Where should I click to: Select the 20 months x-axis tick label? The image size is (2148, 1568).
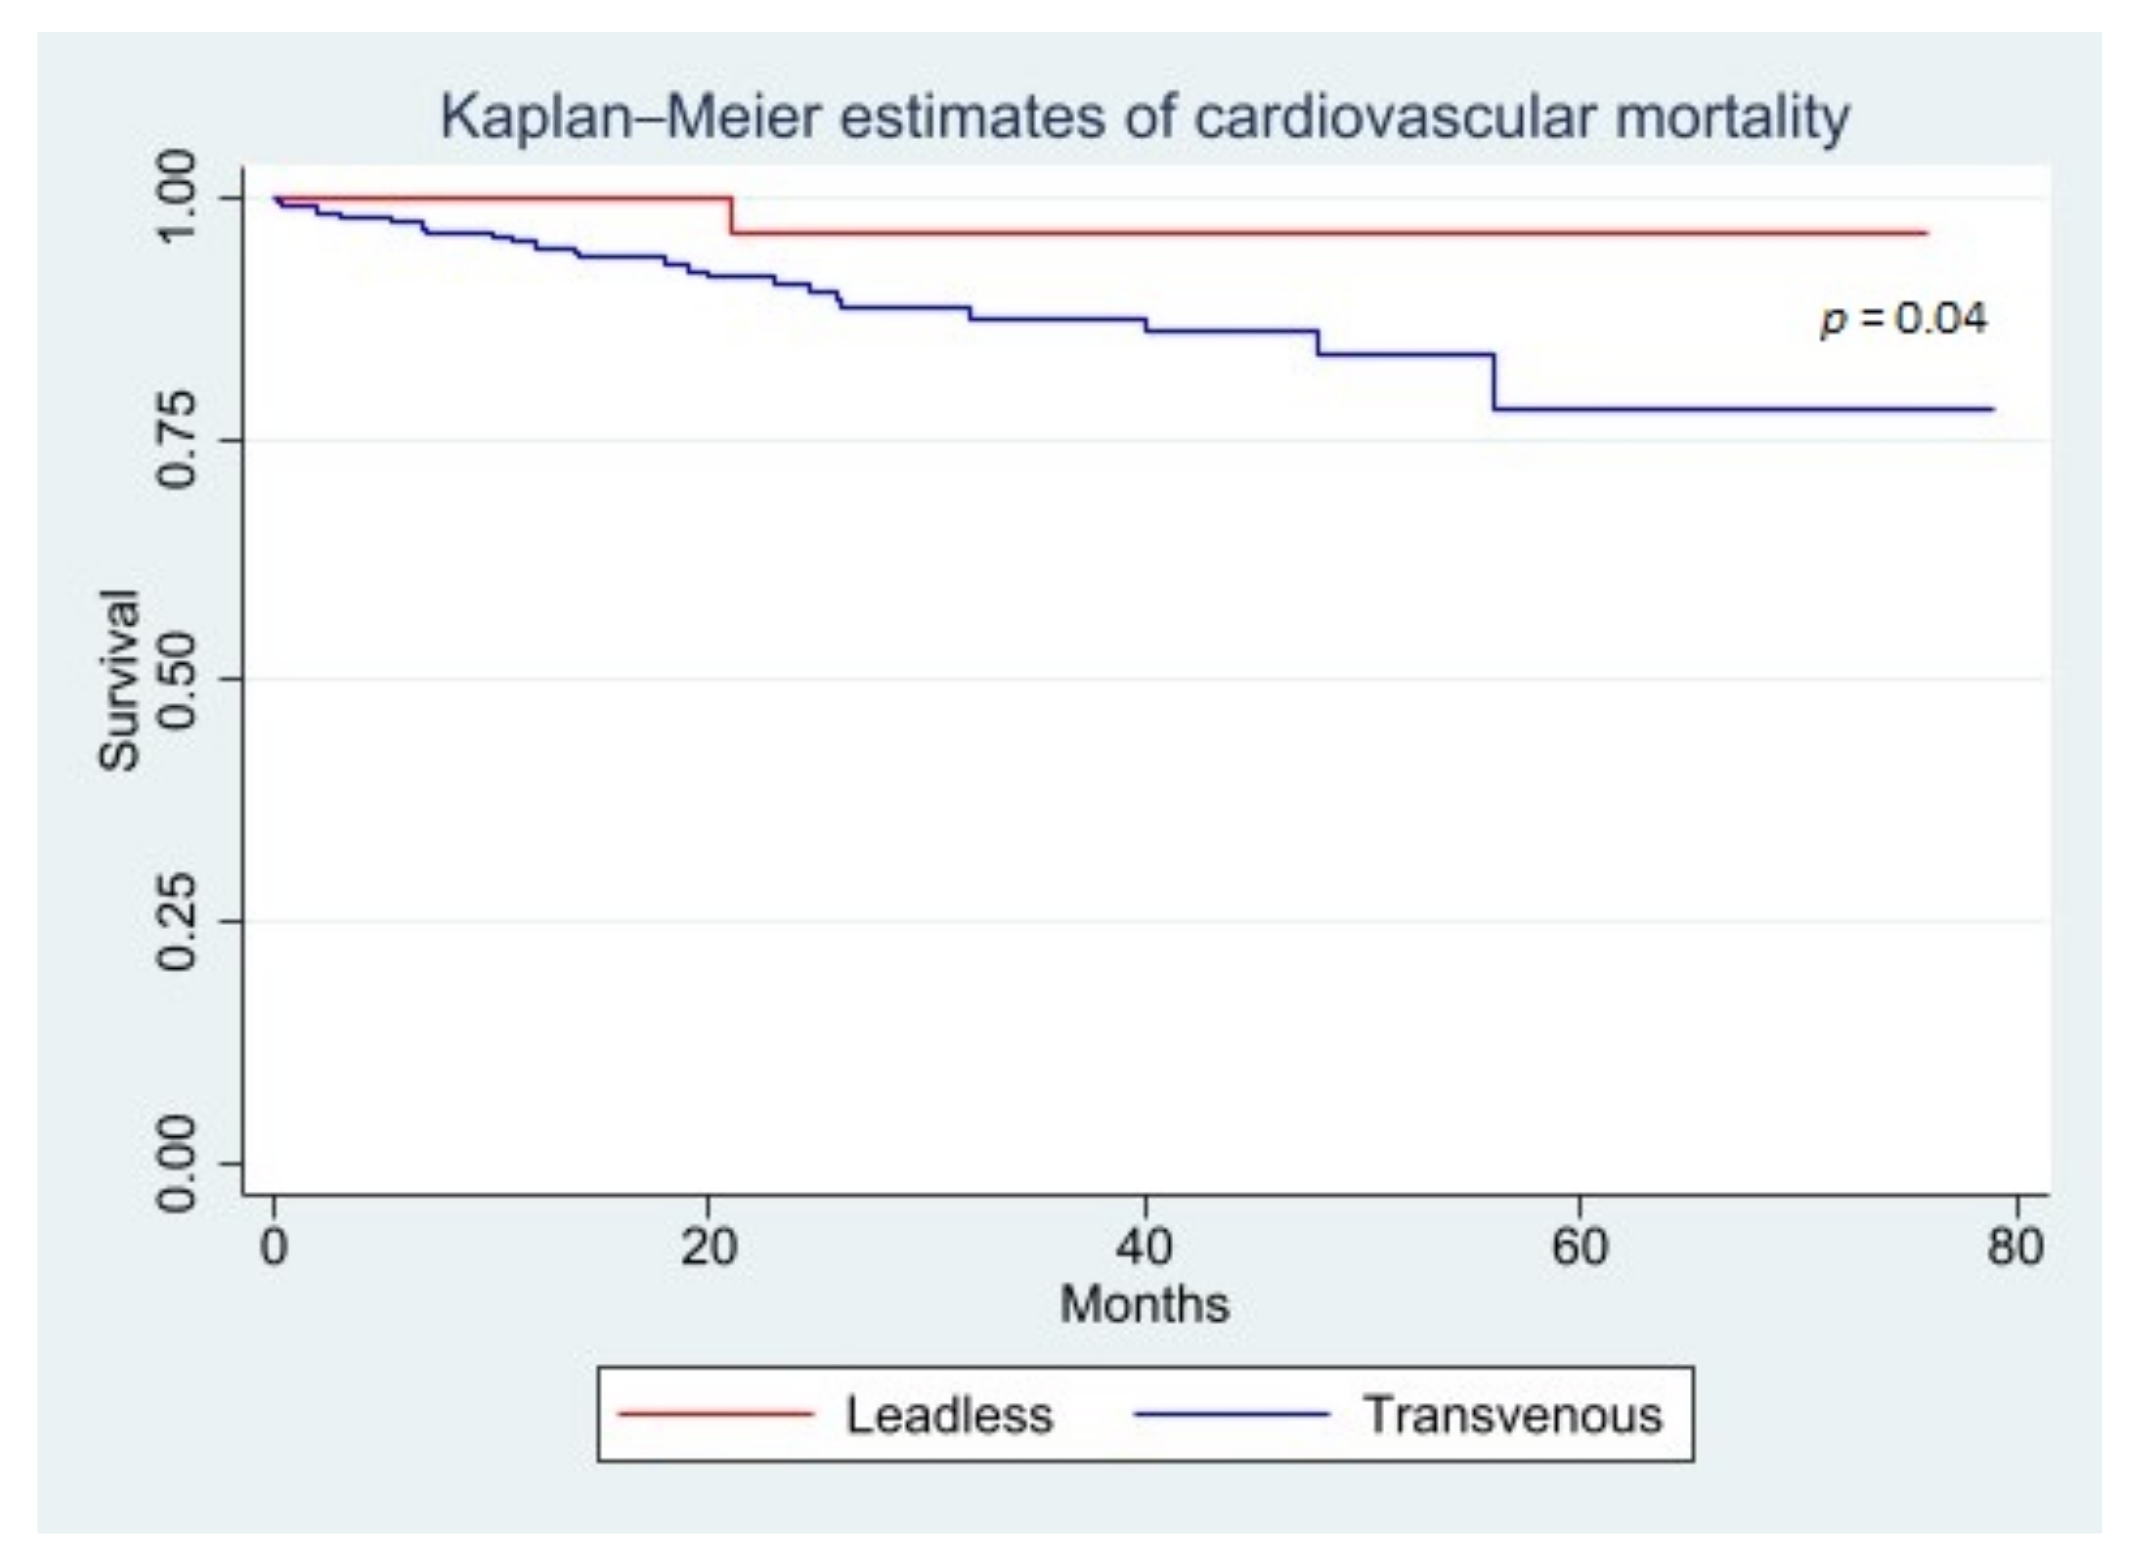(x=708, y=1248)
